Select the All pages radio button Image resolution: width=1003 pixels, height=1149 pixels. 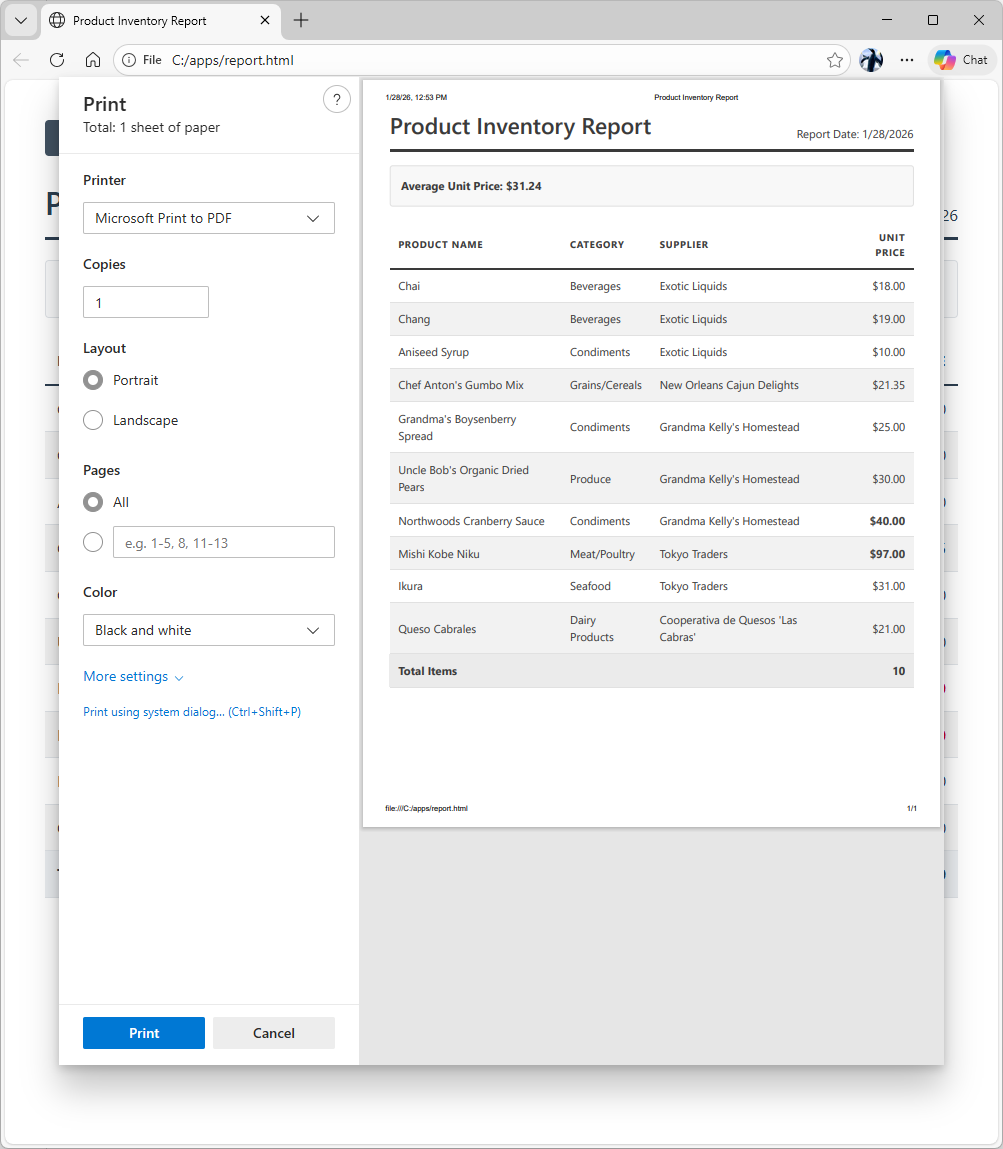[x=93, y=502]
